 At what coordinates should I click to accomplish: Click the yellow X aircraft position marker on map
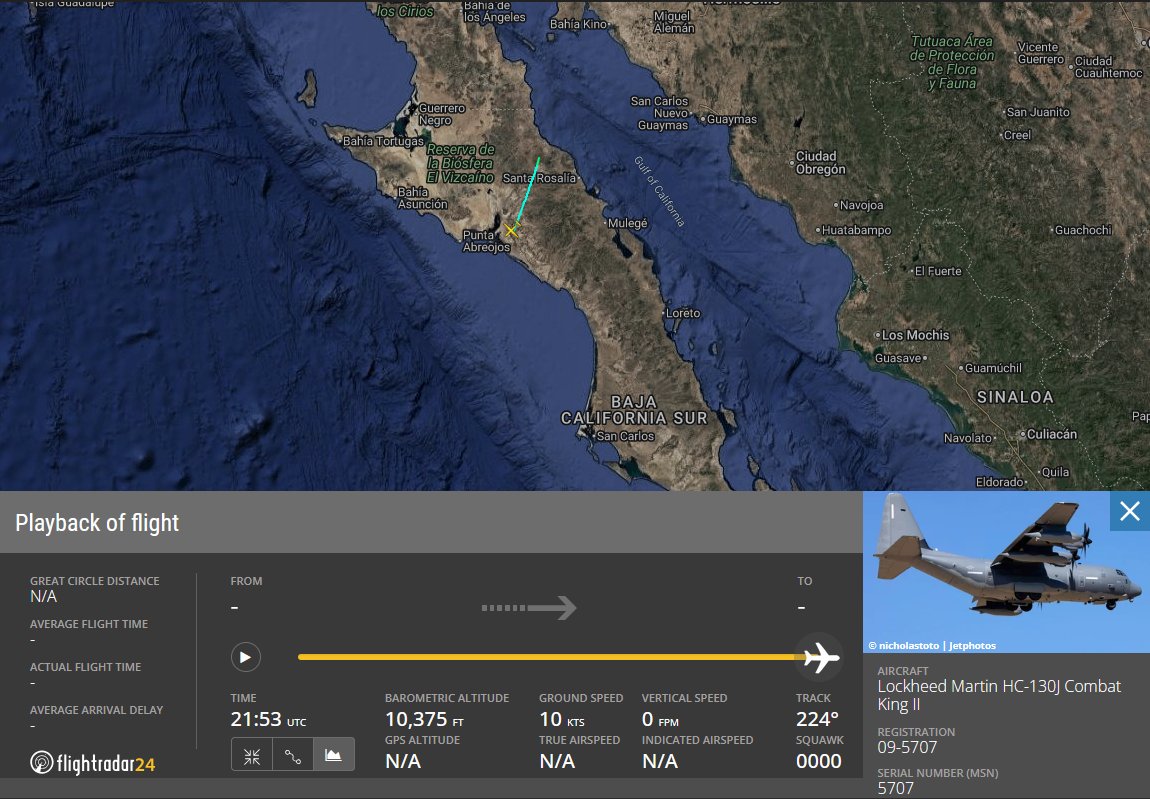tap(511, 230)
